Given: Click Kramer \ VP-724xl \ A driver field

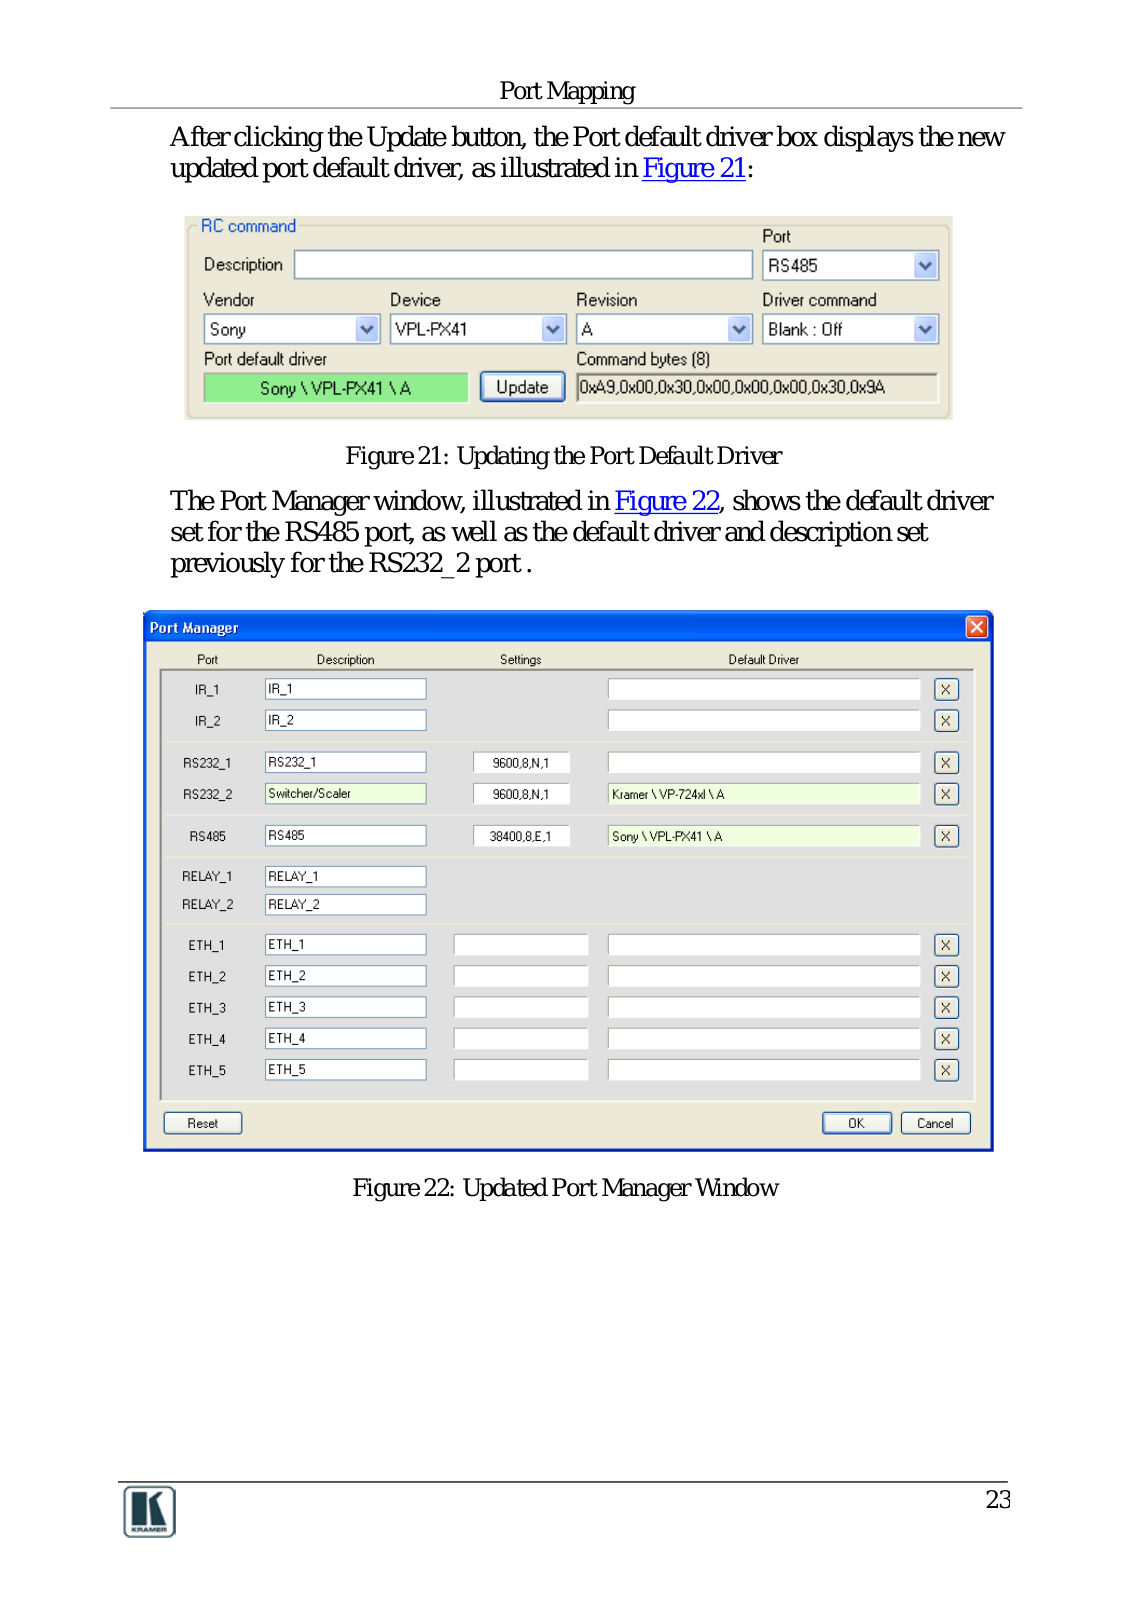Looking at the screenshot, I should point(764,794).
